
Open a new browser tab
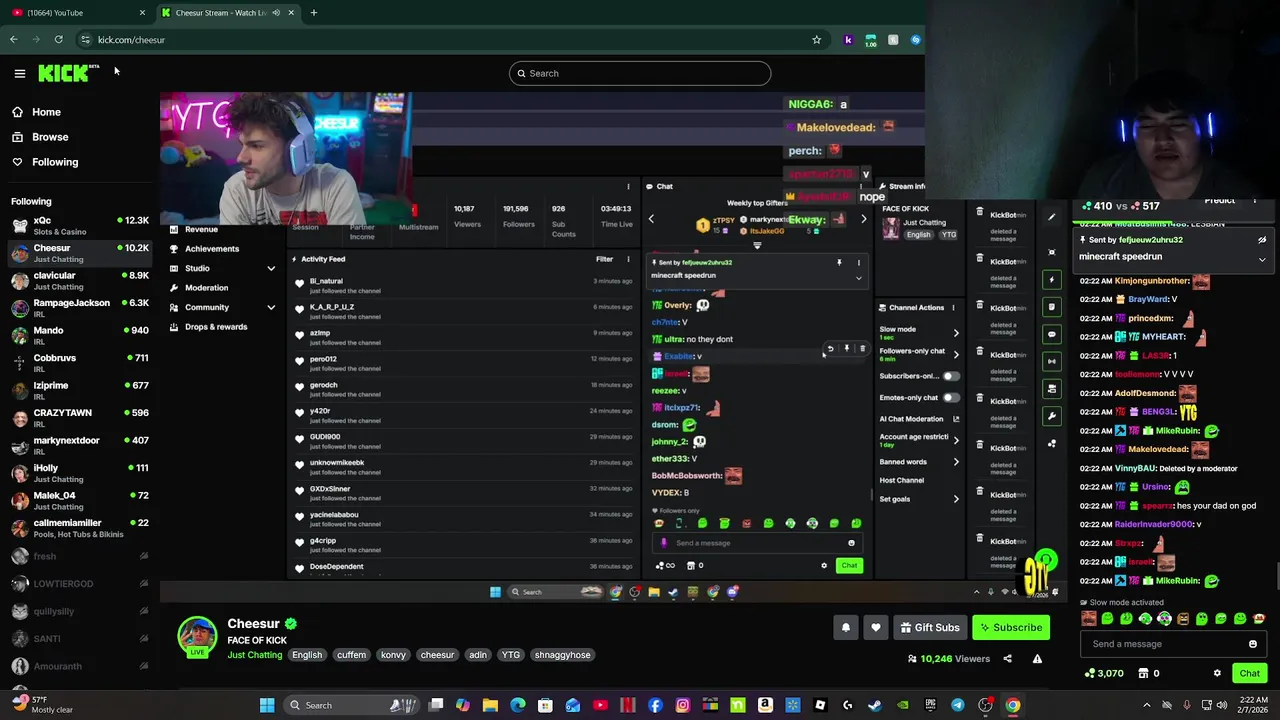313,13
